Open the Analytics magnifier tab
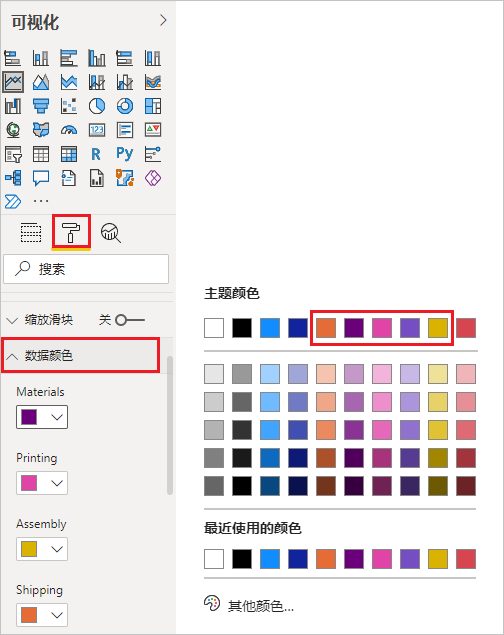This screenshot has width=504, height=635. tap(111, 232)
